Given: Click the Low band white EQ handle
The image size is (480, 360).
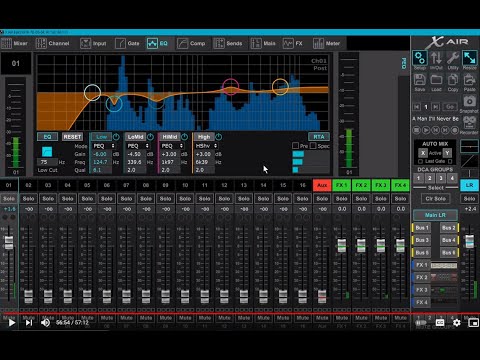Looking at the screenshot, I should (92, 92).
